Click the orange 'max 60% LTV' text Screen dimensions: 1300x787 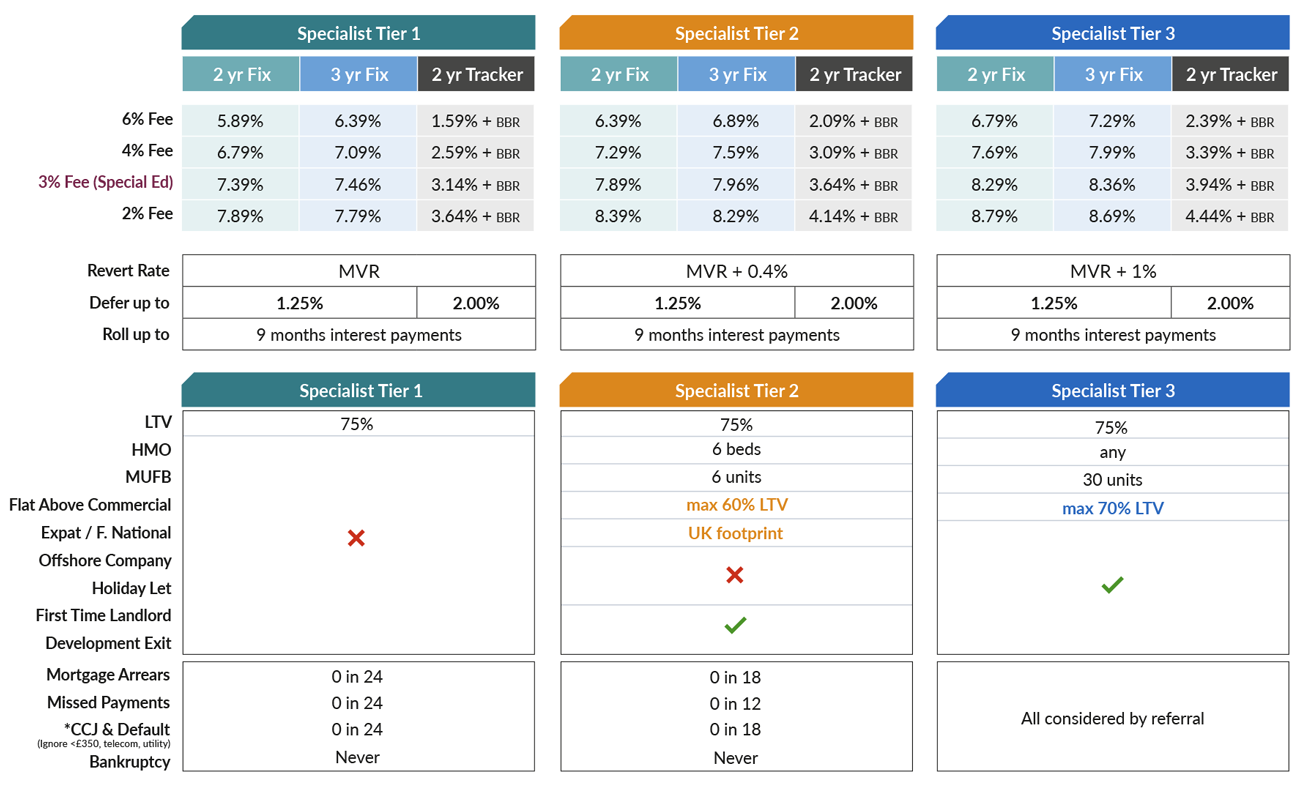click(736, 505)
